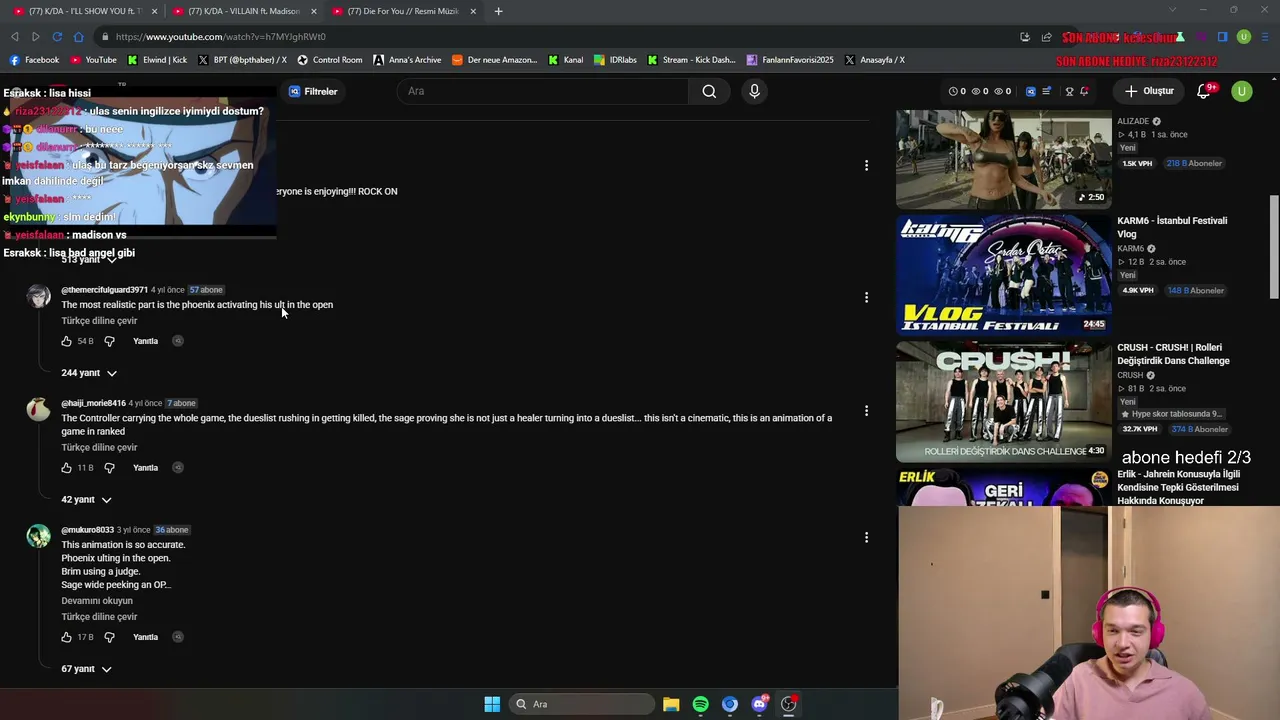Open a new browser tab
Viewport: 1280px width, 720px height.
[498, 11]
